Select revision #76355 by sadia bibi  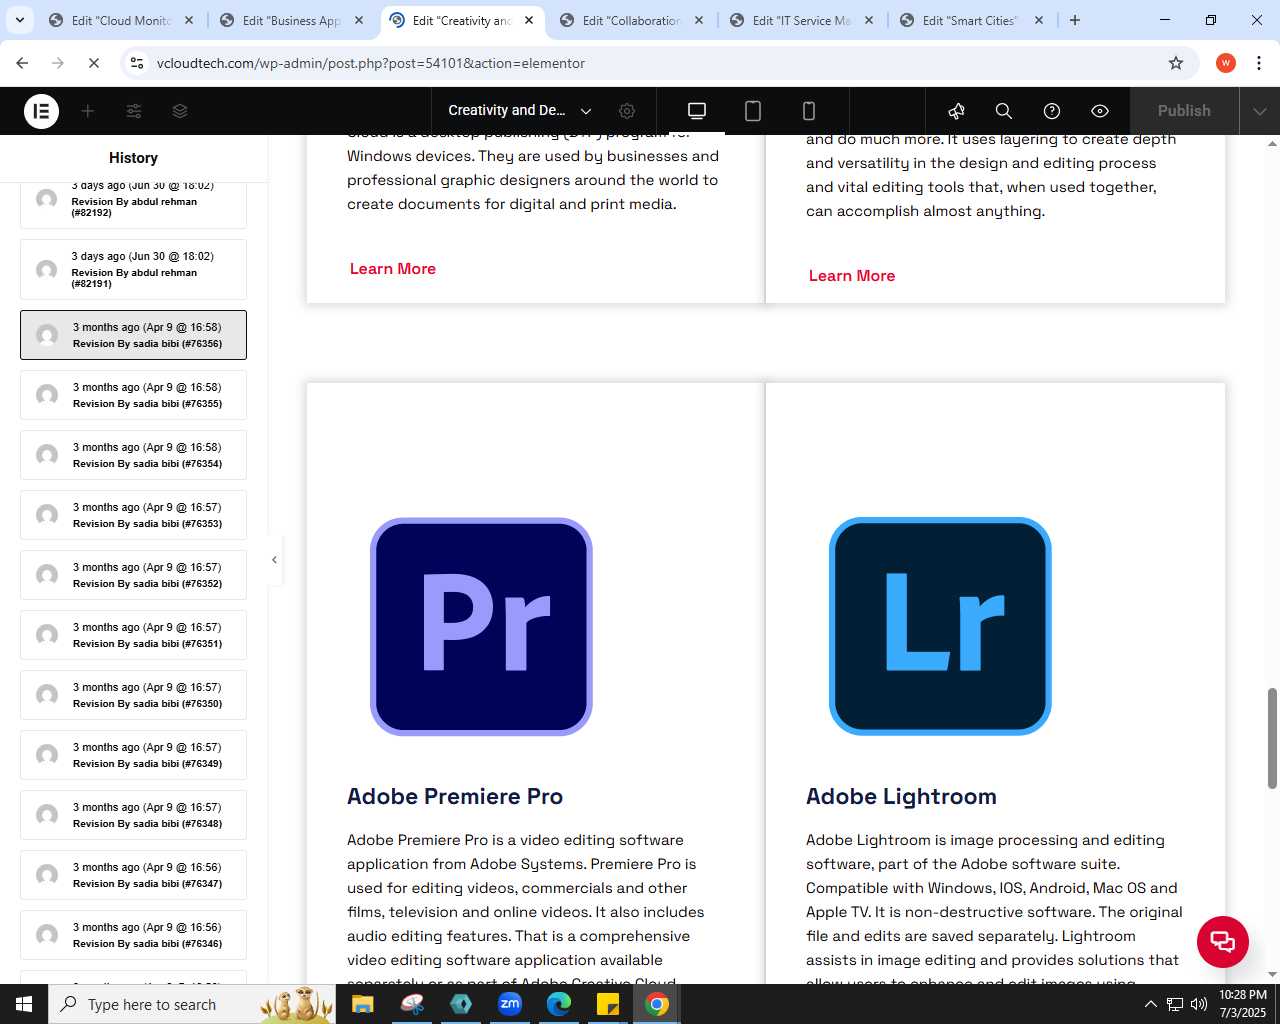[133, 395]
